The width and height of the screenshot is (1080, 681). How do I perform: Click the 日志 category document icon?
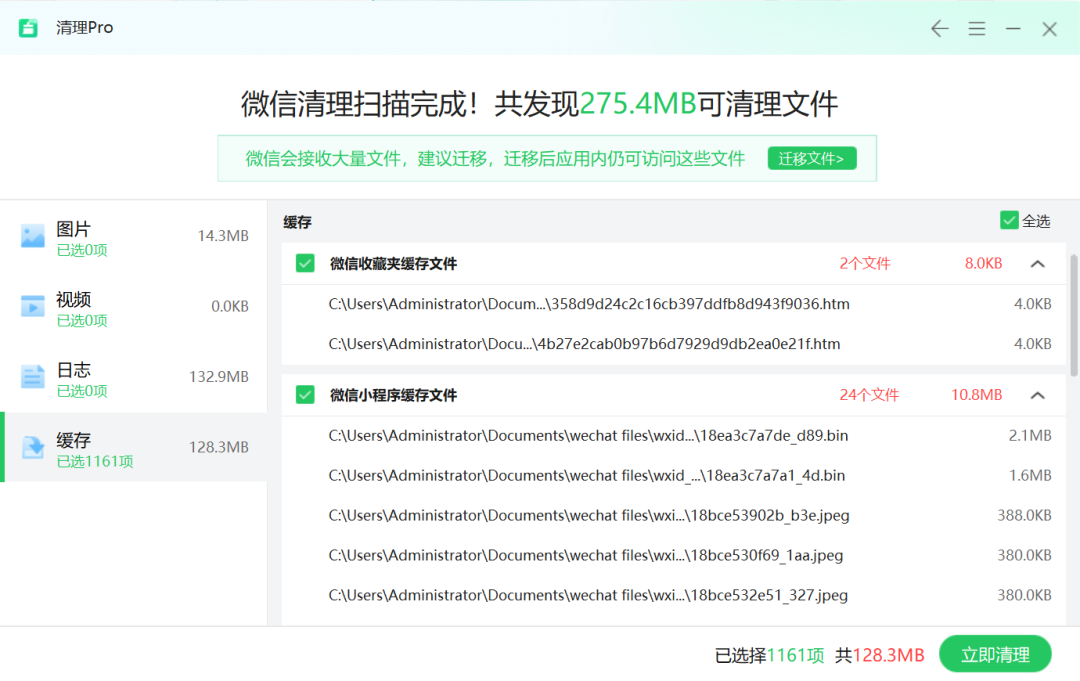pyautogui.click(x=32, y=377)
